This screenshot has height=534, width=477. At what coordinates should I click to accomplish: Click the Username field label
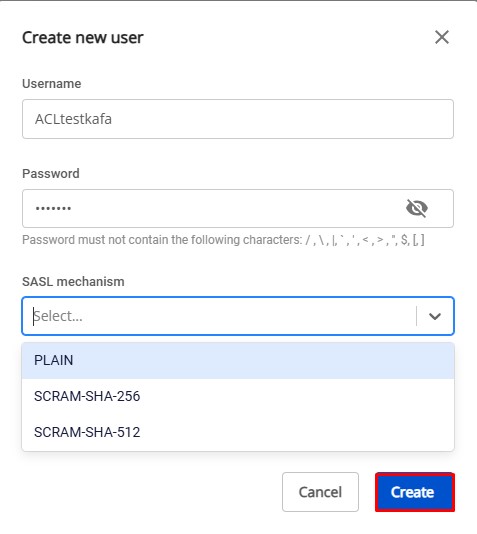click(x=52, y=83)
